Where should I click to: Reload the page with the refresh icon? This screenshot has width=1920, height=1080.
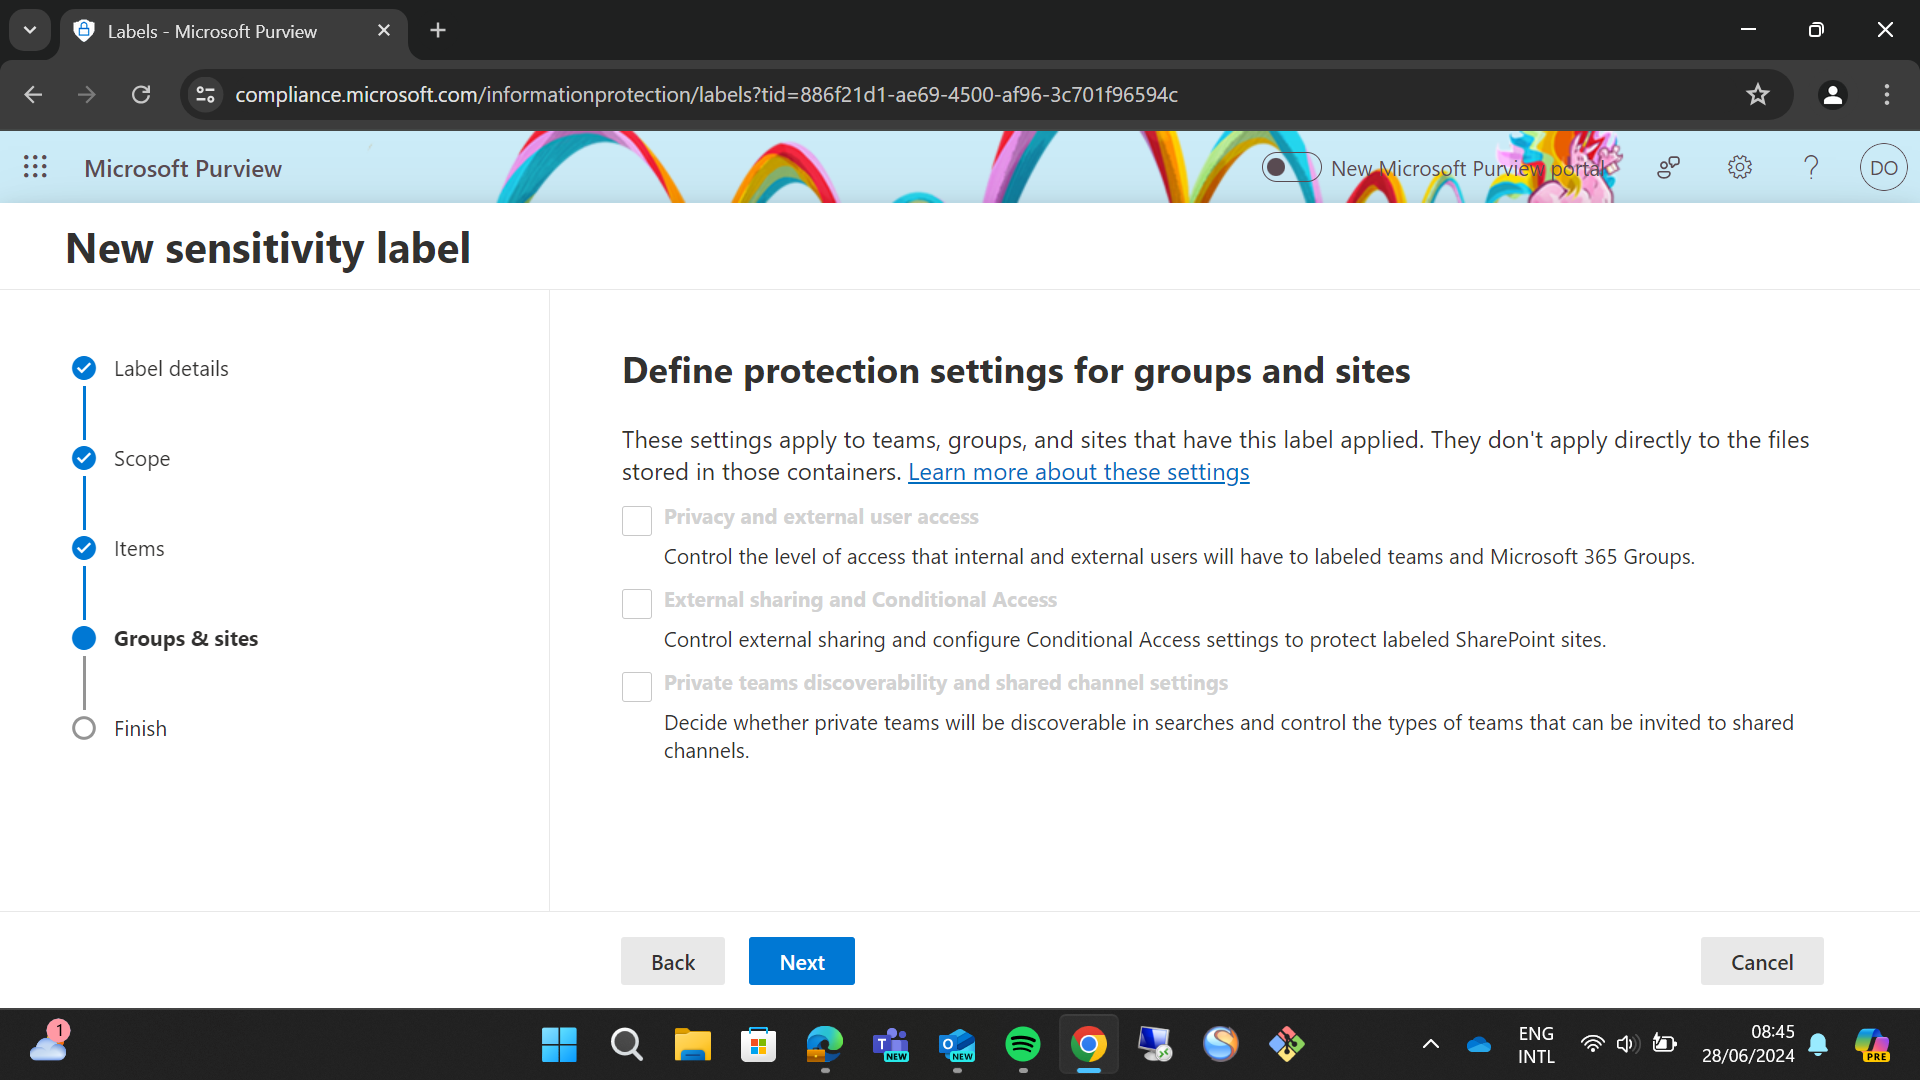pyautogui.click(x=141, y=94)
